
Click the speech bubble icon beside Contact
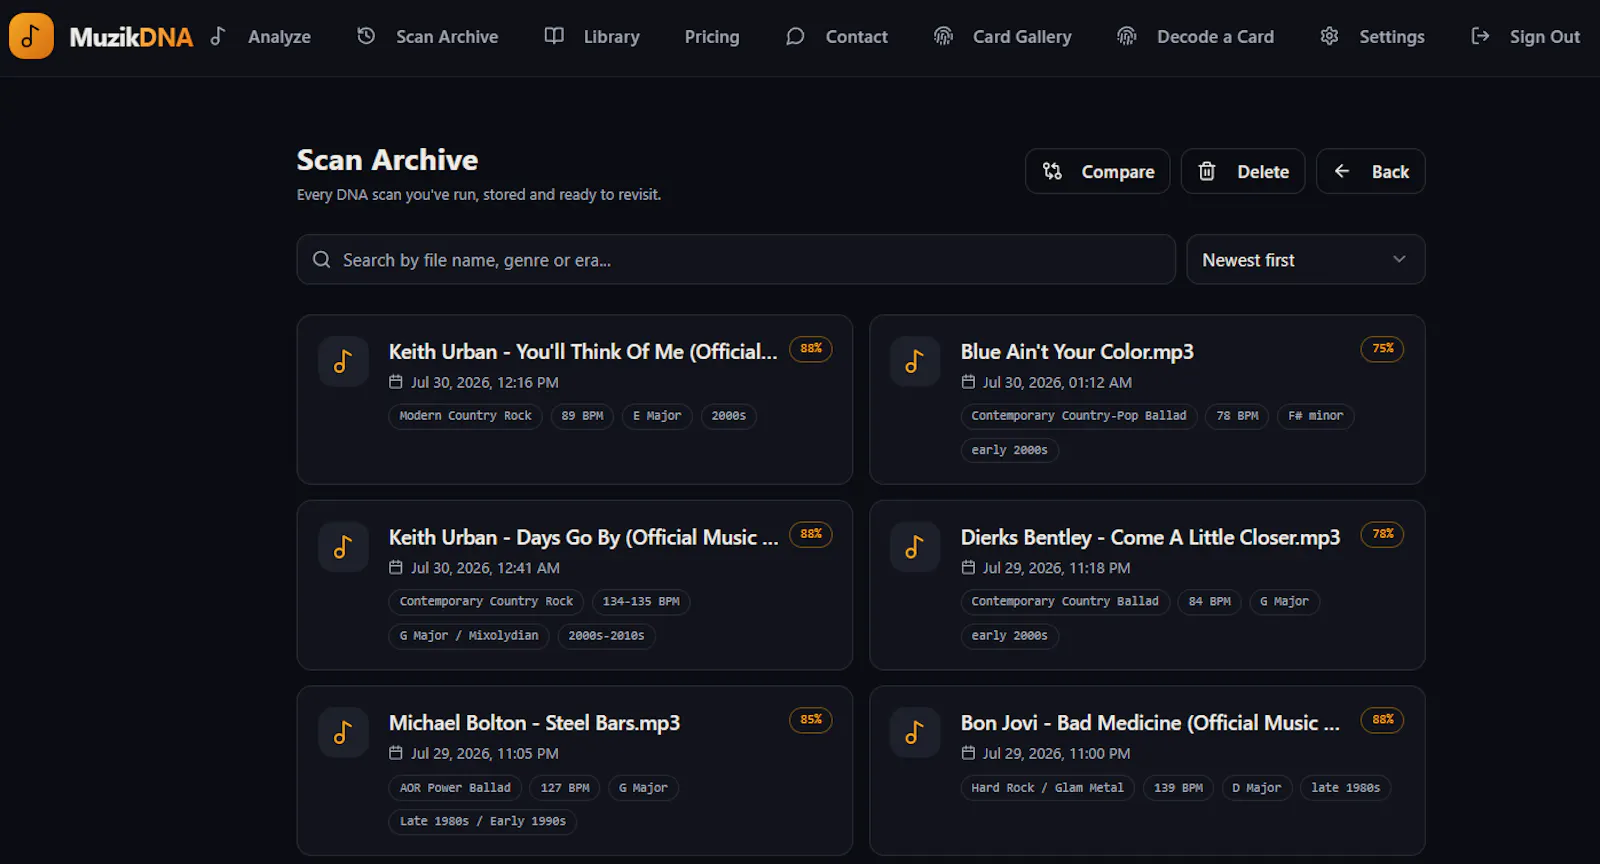point(795,37)
